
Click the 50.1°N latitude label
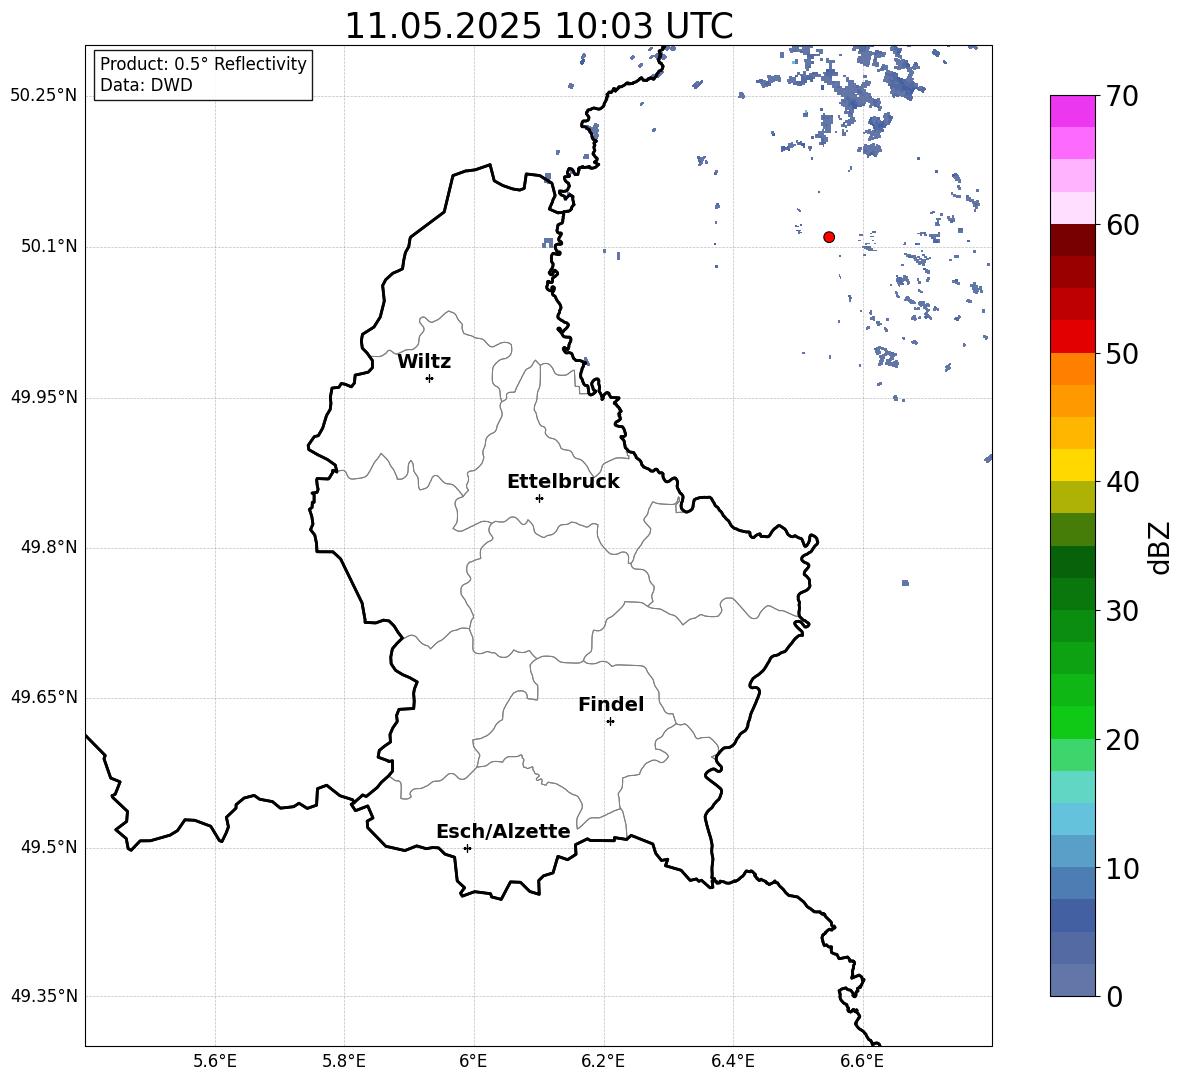tap(49, 246)
